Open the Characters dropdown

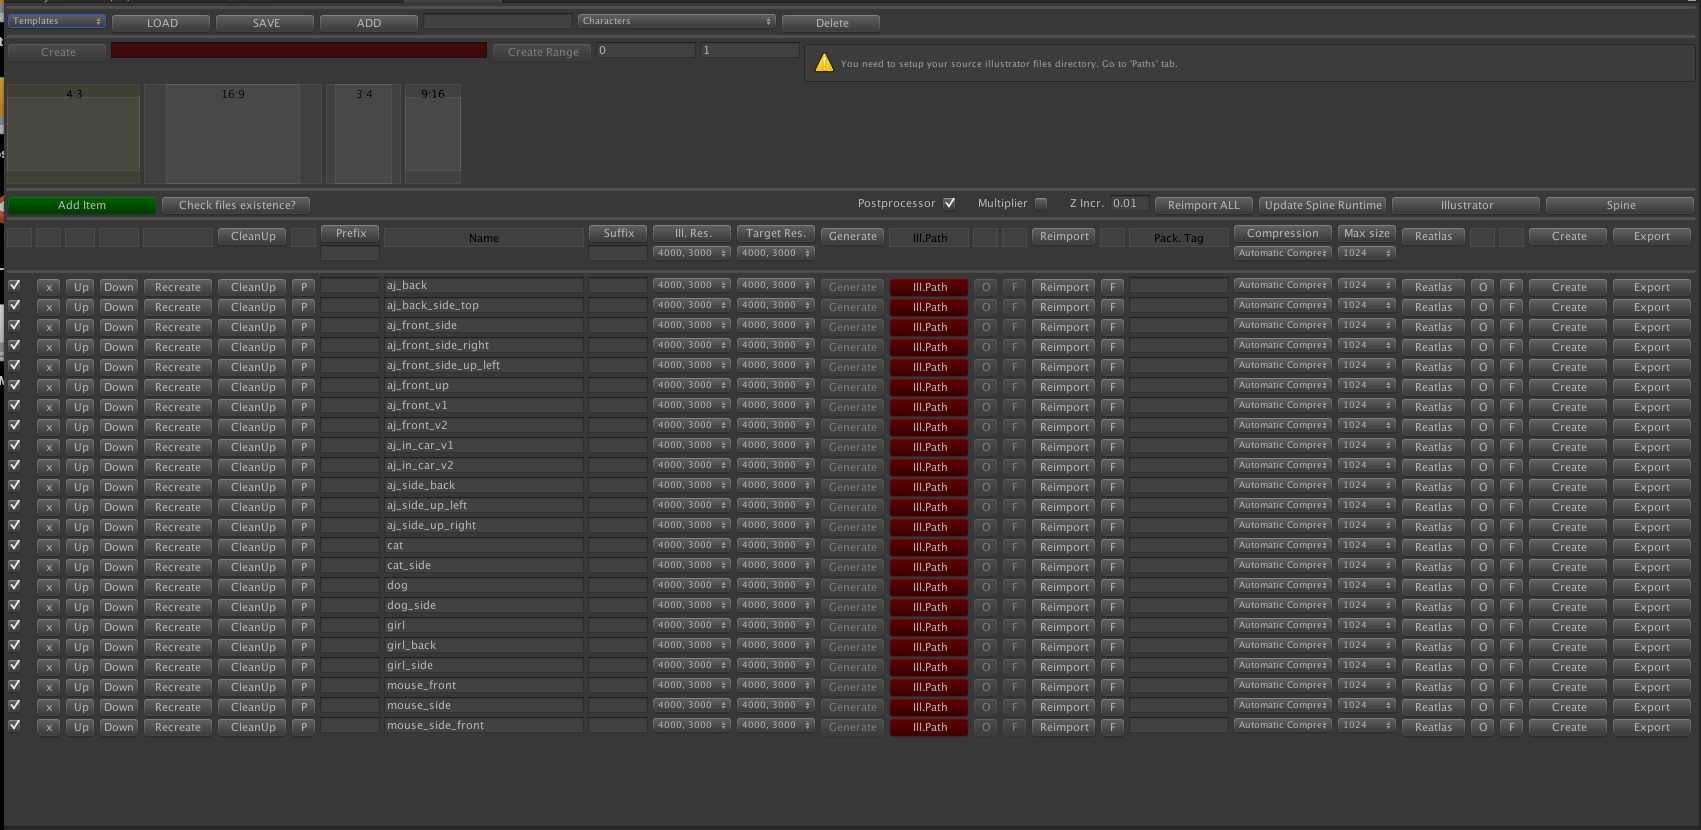pos(677,21)
